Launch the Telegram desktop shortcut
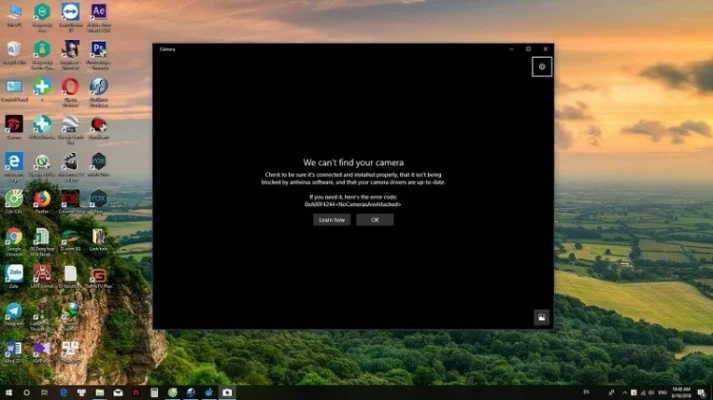Viewport: 713px width, 400px height. tap(14, 311)
